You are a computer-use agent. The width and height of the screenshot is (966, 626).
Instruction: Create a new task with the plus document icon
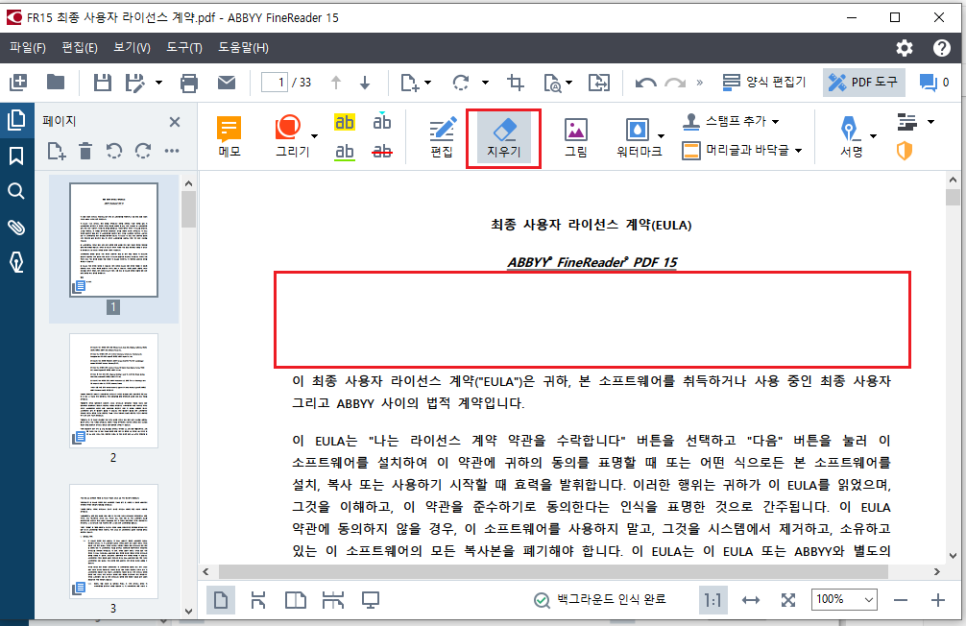pos(18,82)
